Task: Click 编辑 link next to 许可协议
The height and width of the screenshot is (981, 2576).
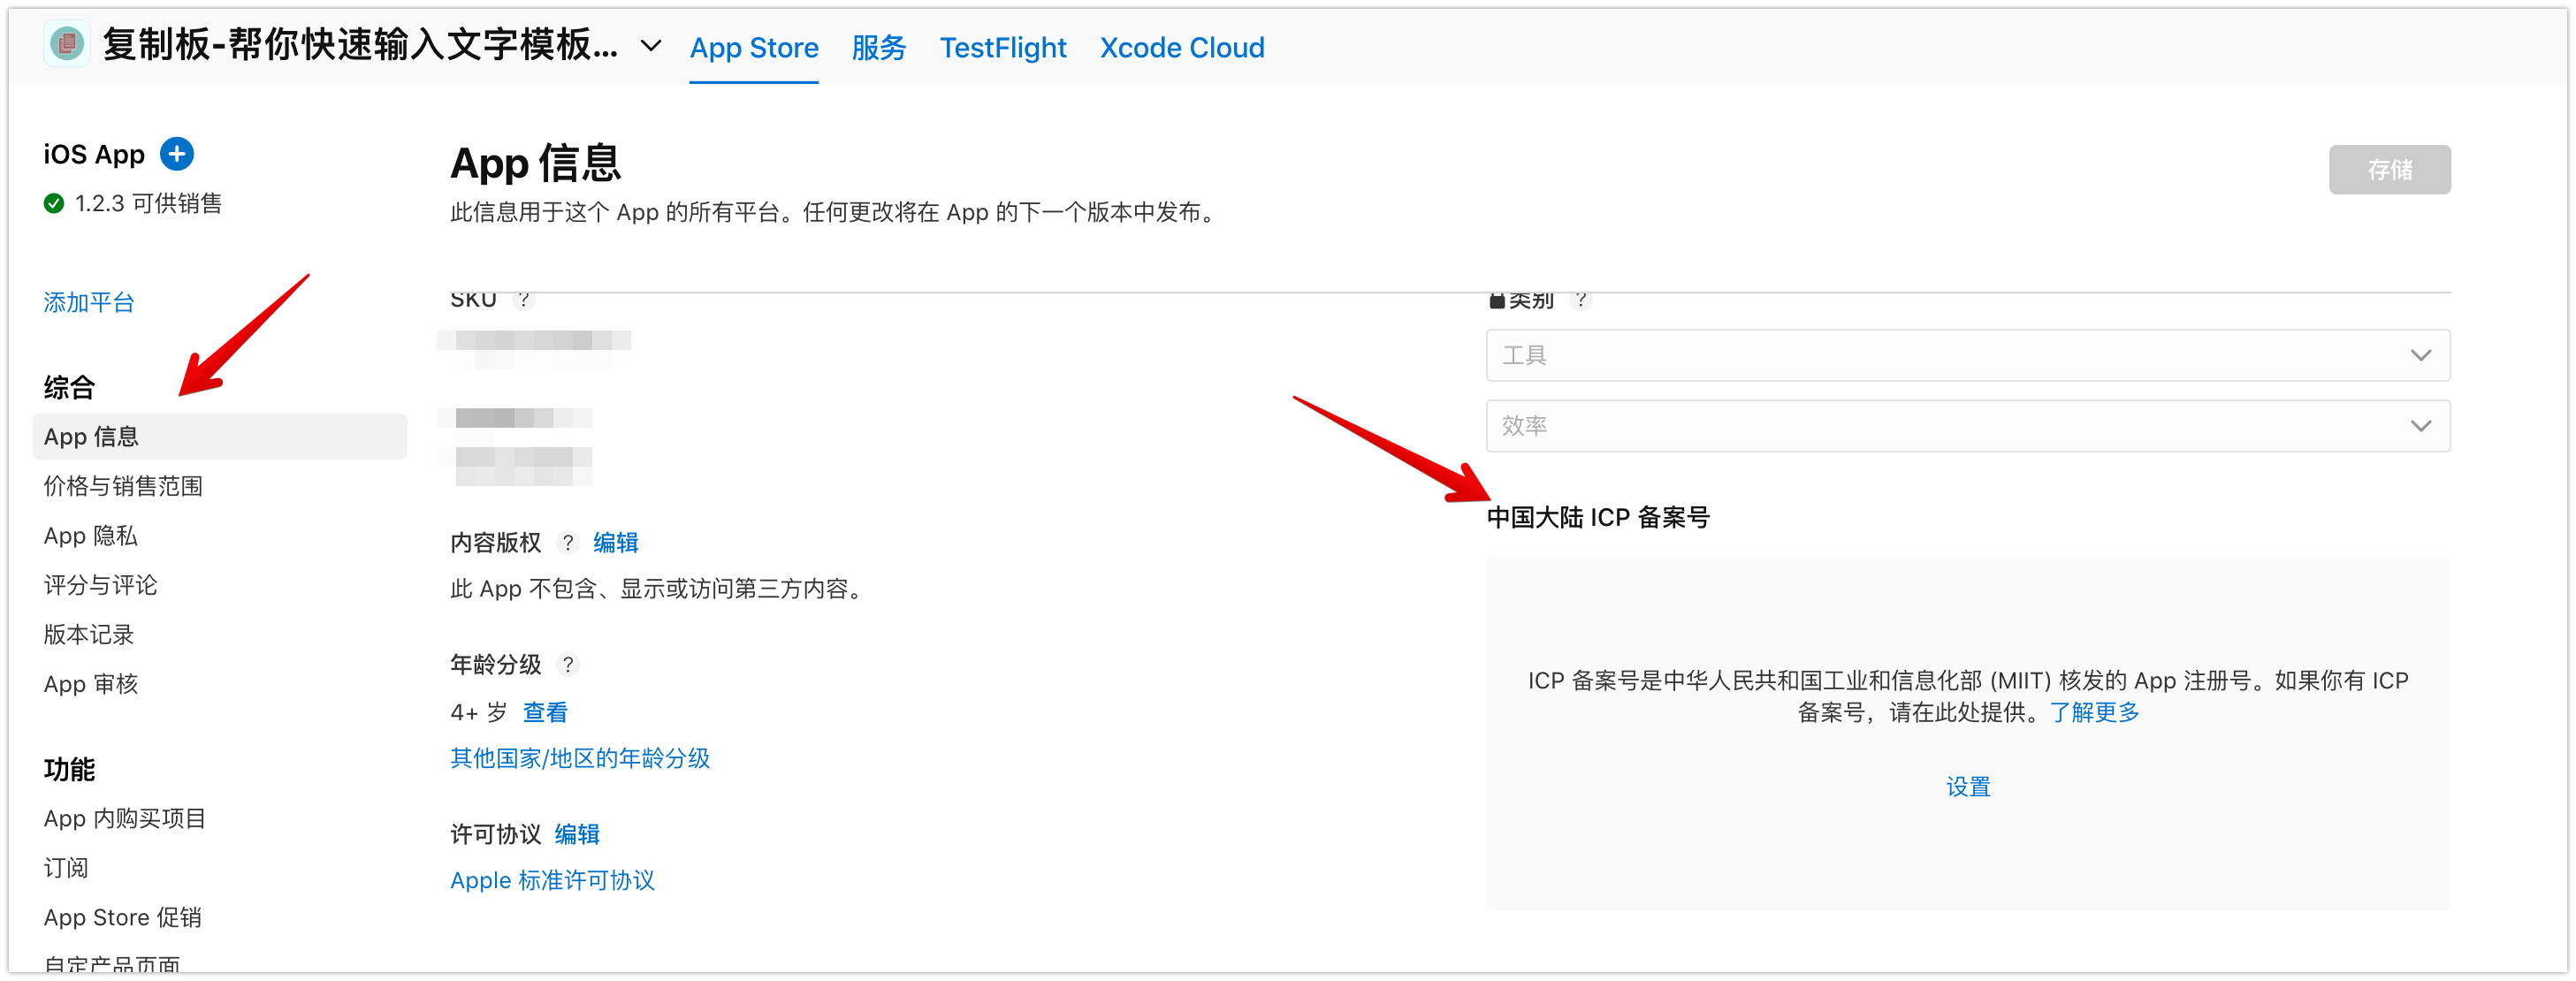Action: [577, 834]
